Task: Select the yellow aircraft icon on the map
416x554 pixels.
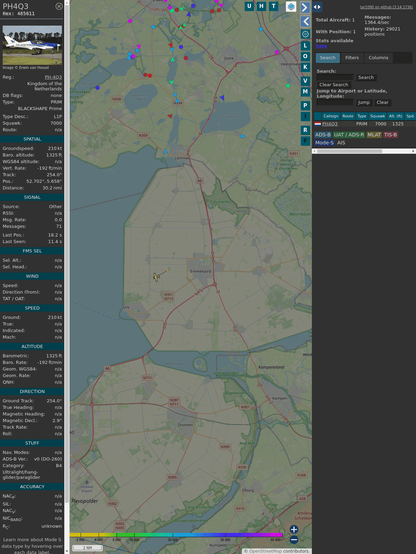Action: tap(156, 277)
